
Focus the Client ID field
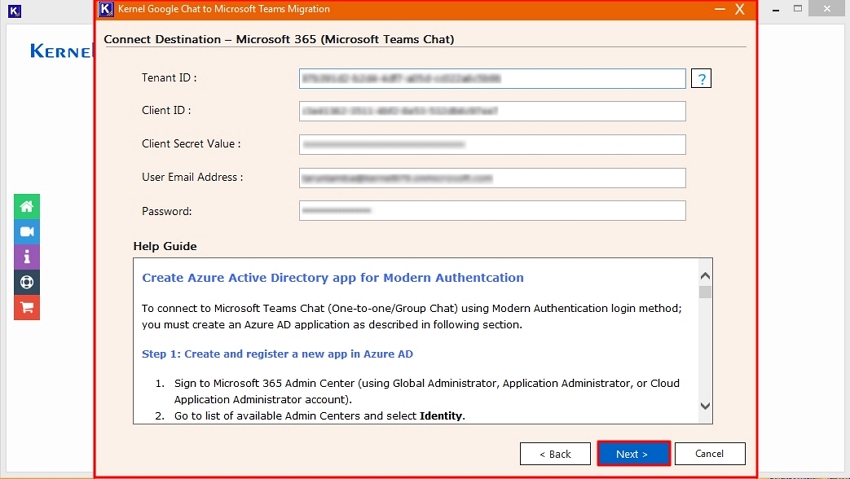[492, 111]
